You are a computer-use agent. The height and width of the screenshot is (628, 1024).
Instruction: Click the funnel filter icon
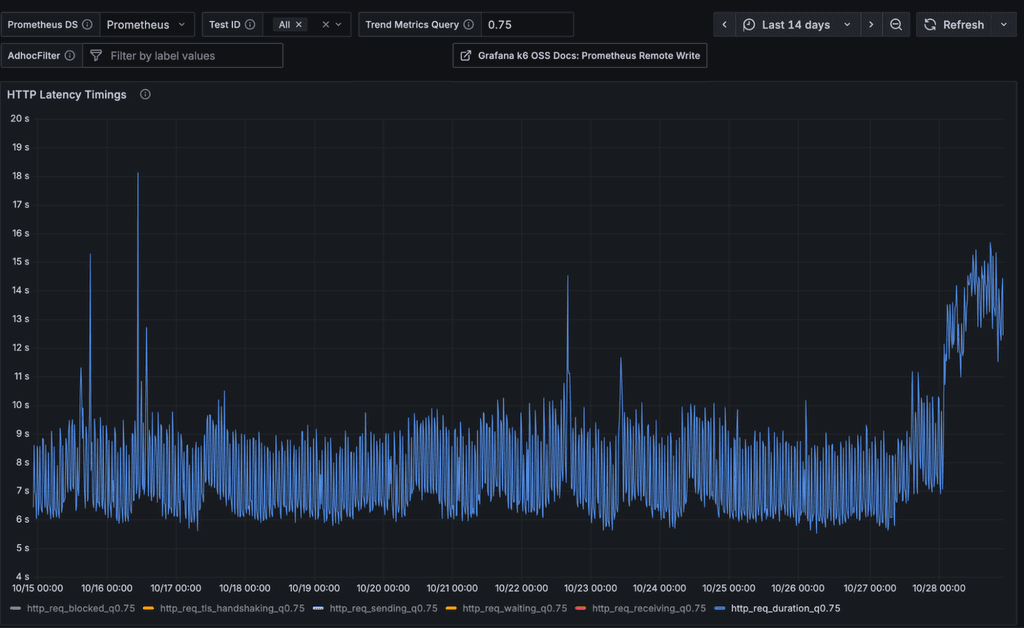(x=96, y=55)
